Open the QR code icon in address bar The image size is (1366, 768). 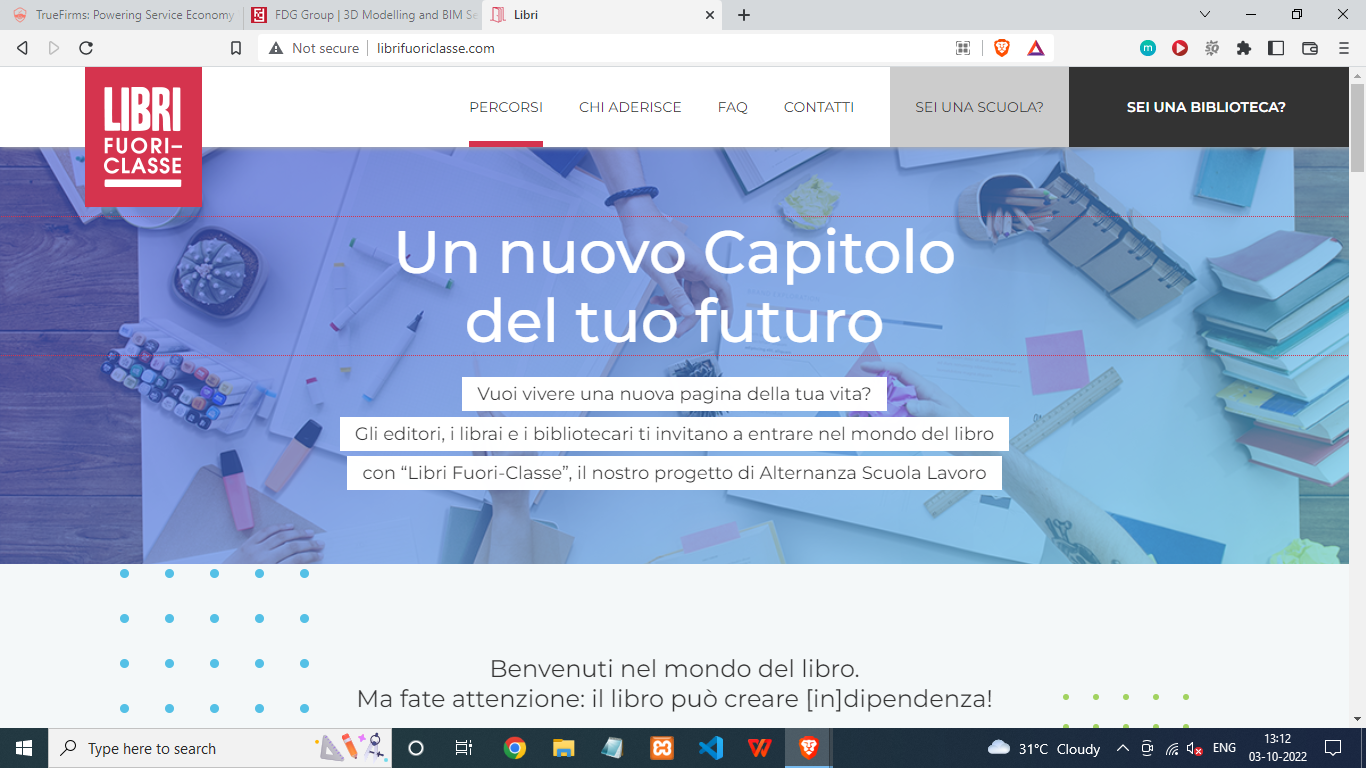[963, 48]
